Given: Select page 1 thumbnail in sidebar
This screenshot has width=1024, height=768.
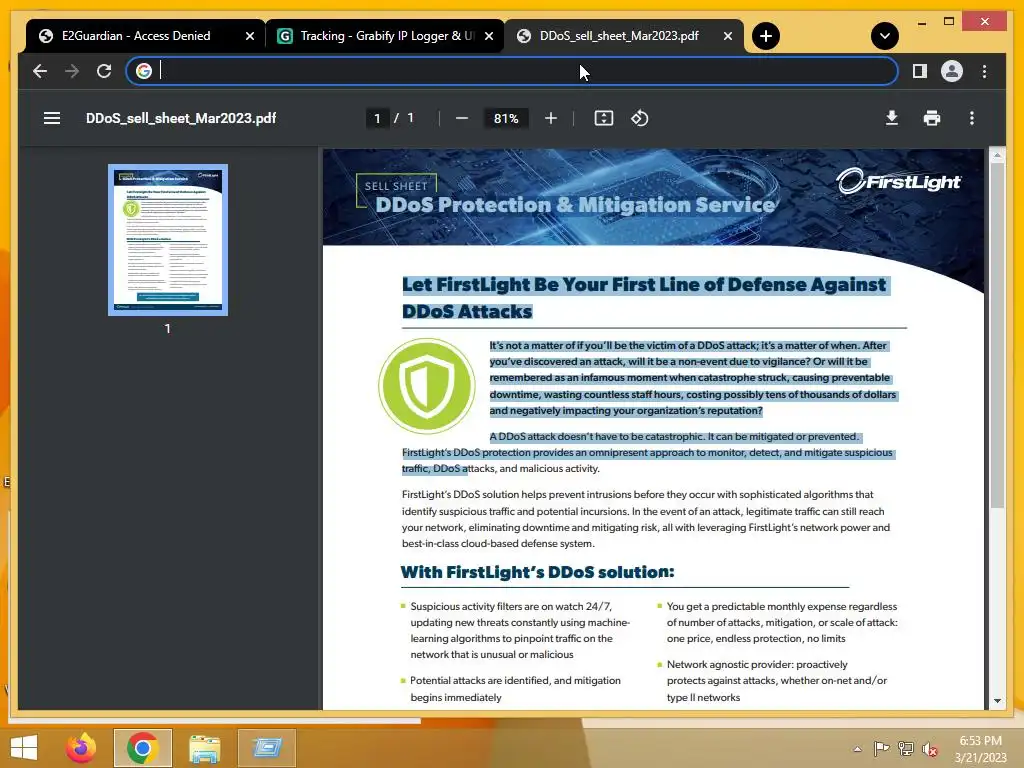Looking at the screenshot, I should (x=168, y=240).
